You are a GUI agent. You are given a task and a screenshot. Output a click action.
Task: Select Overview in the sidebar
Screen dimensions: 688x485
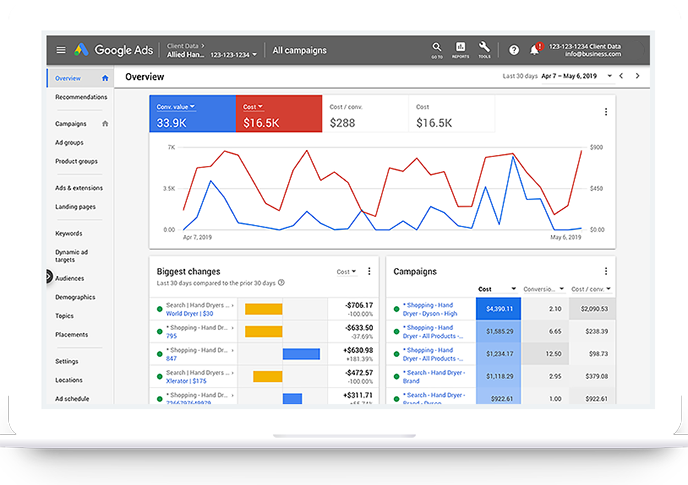[x=68, y=78]
